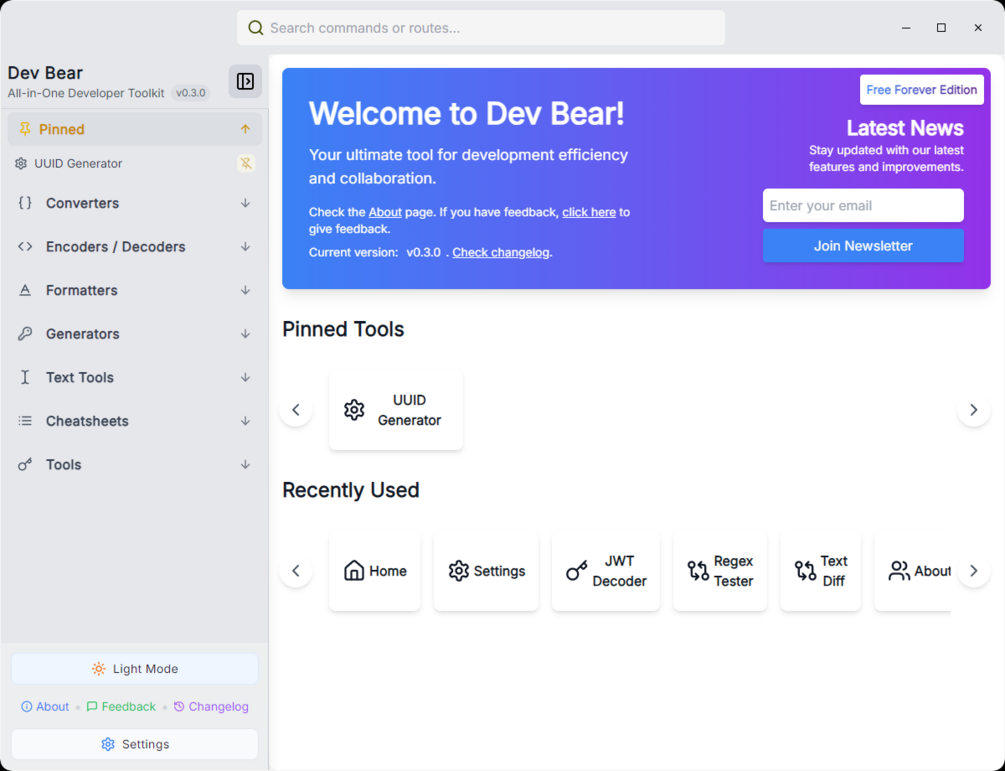Collapse the sidebar using the panel toggle icon
The image size is (1005, 771).
(245, 81)
